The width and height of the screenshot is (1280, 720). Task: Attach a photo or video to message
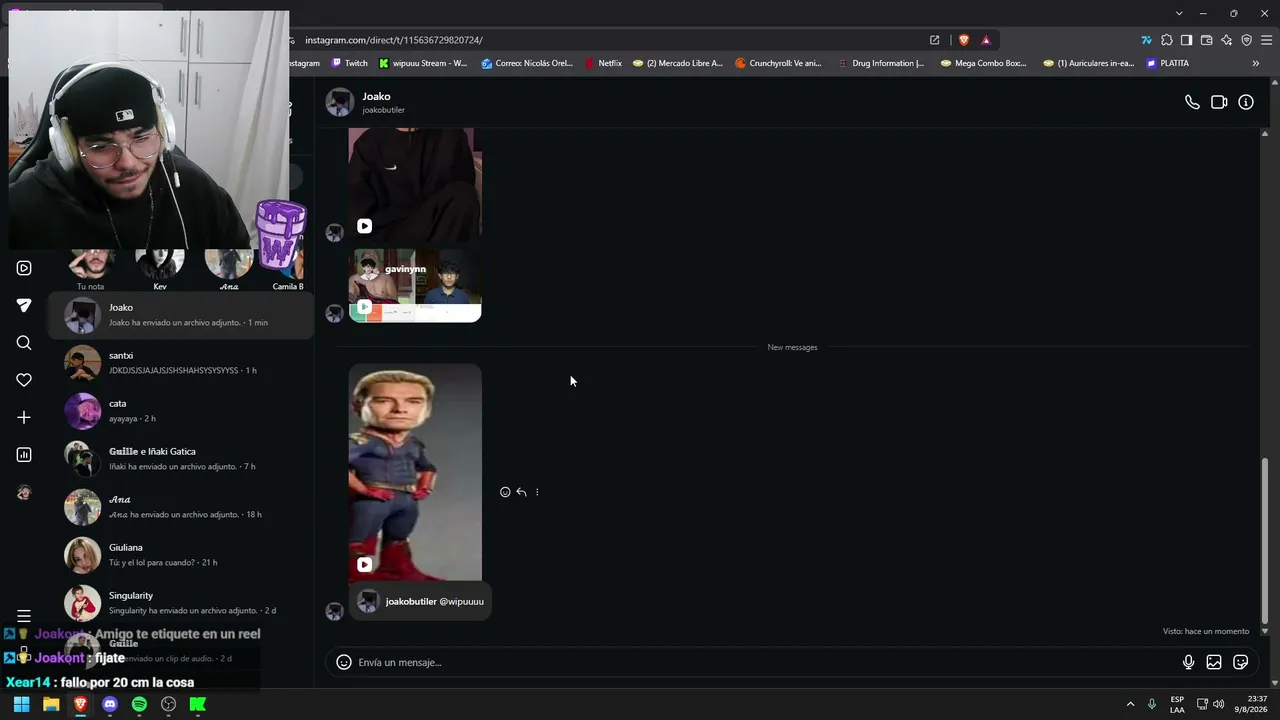tap(1214, 662)
